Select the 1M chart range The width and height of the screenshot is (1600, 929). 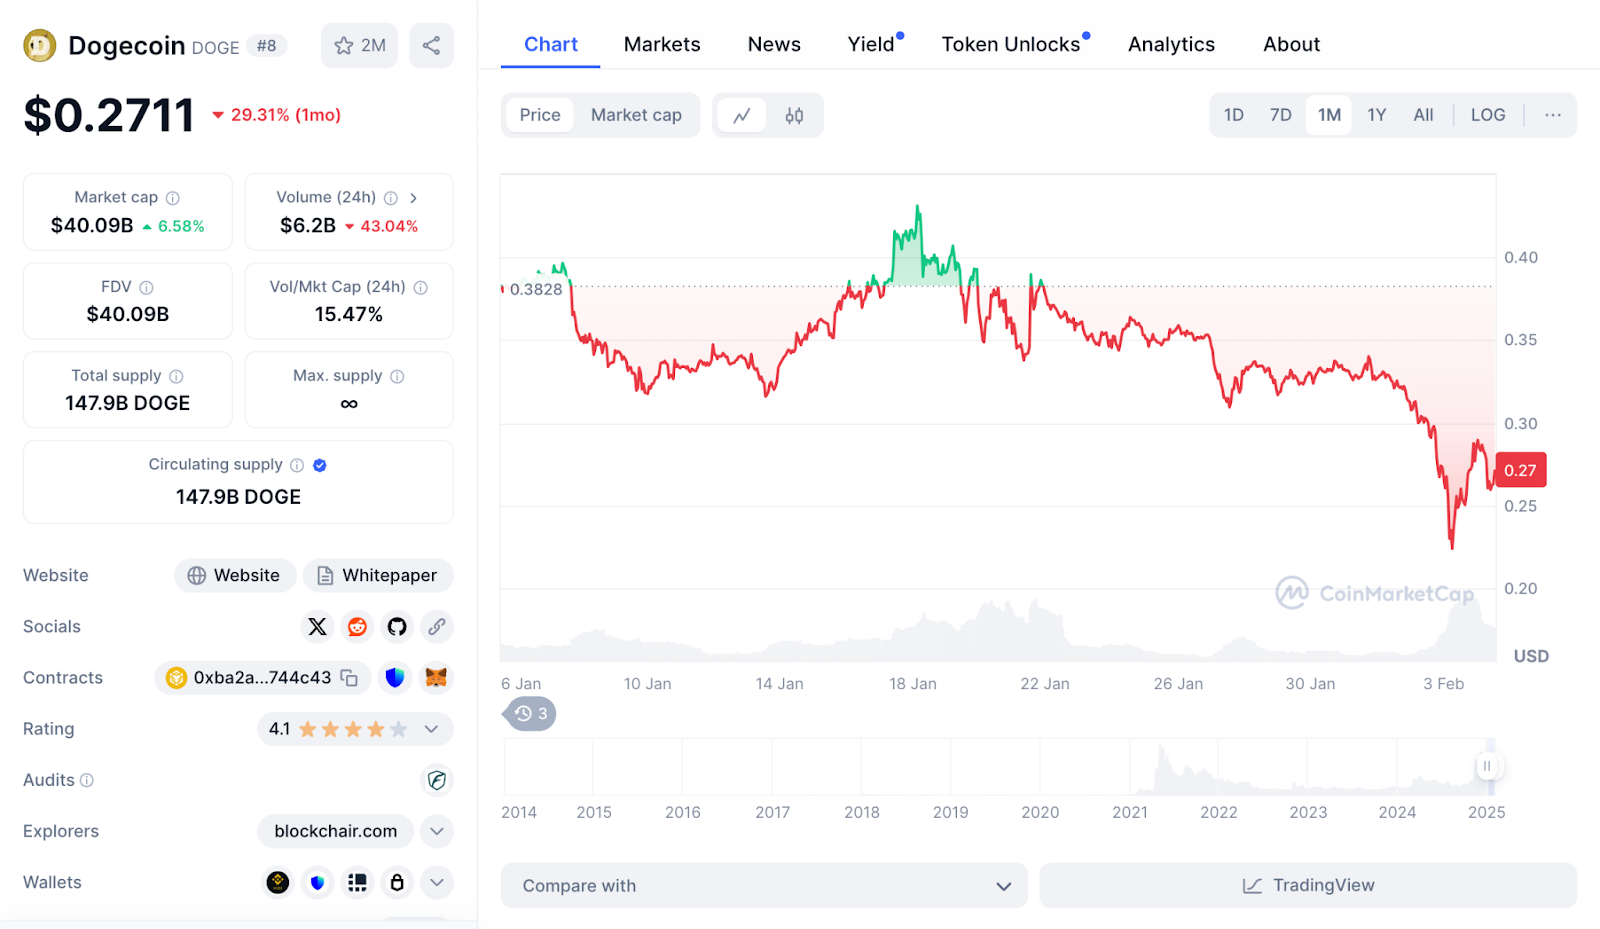1329,115
